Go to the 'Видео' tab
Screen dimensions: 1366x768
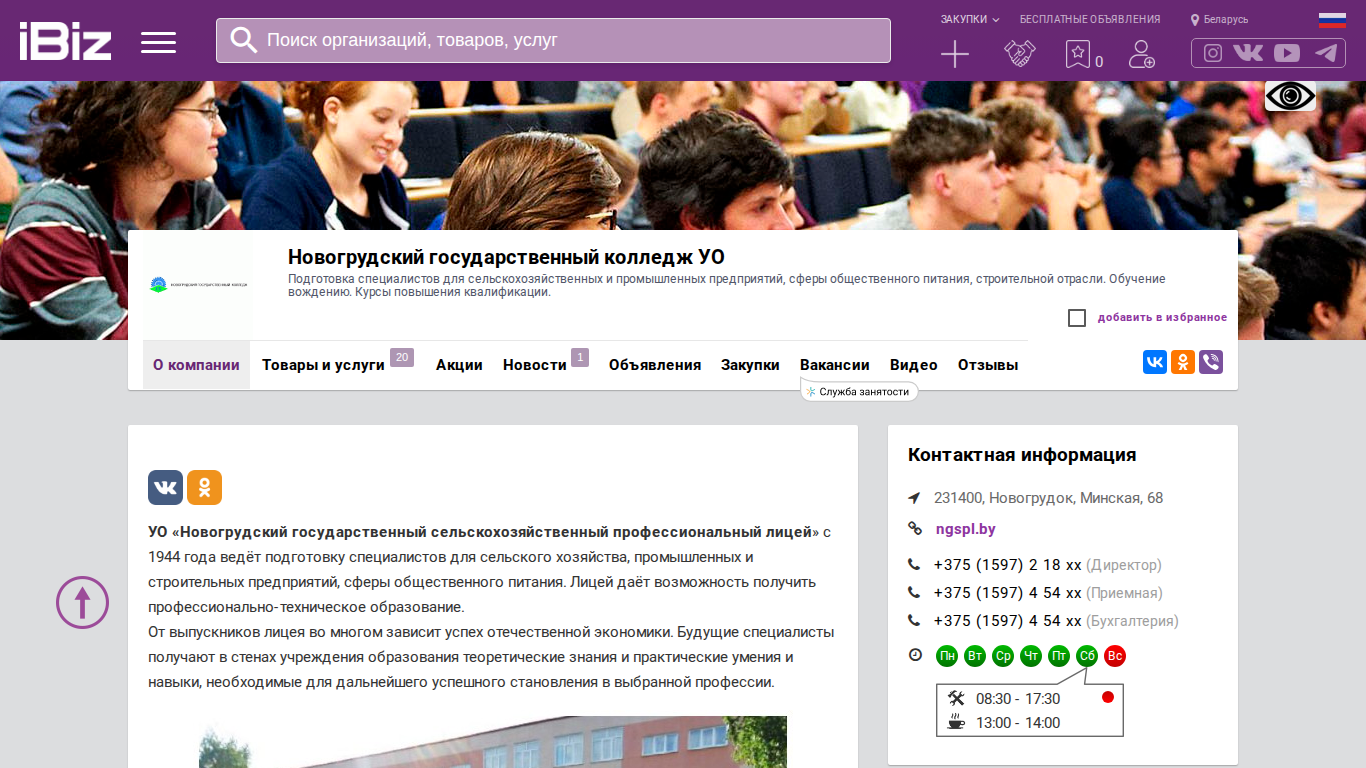914,365
